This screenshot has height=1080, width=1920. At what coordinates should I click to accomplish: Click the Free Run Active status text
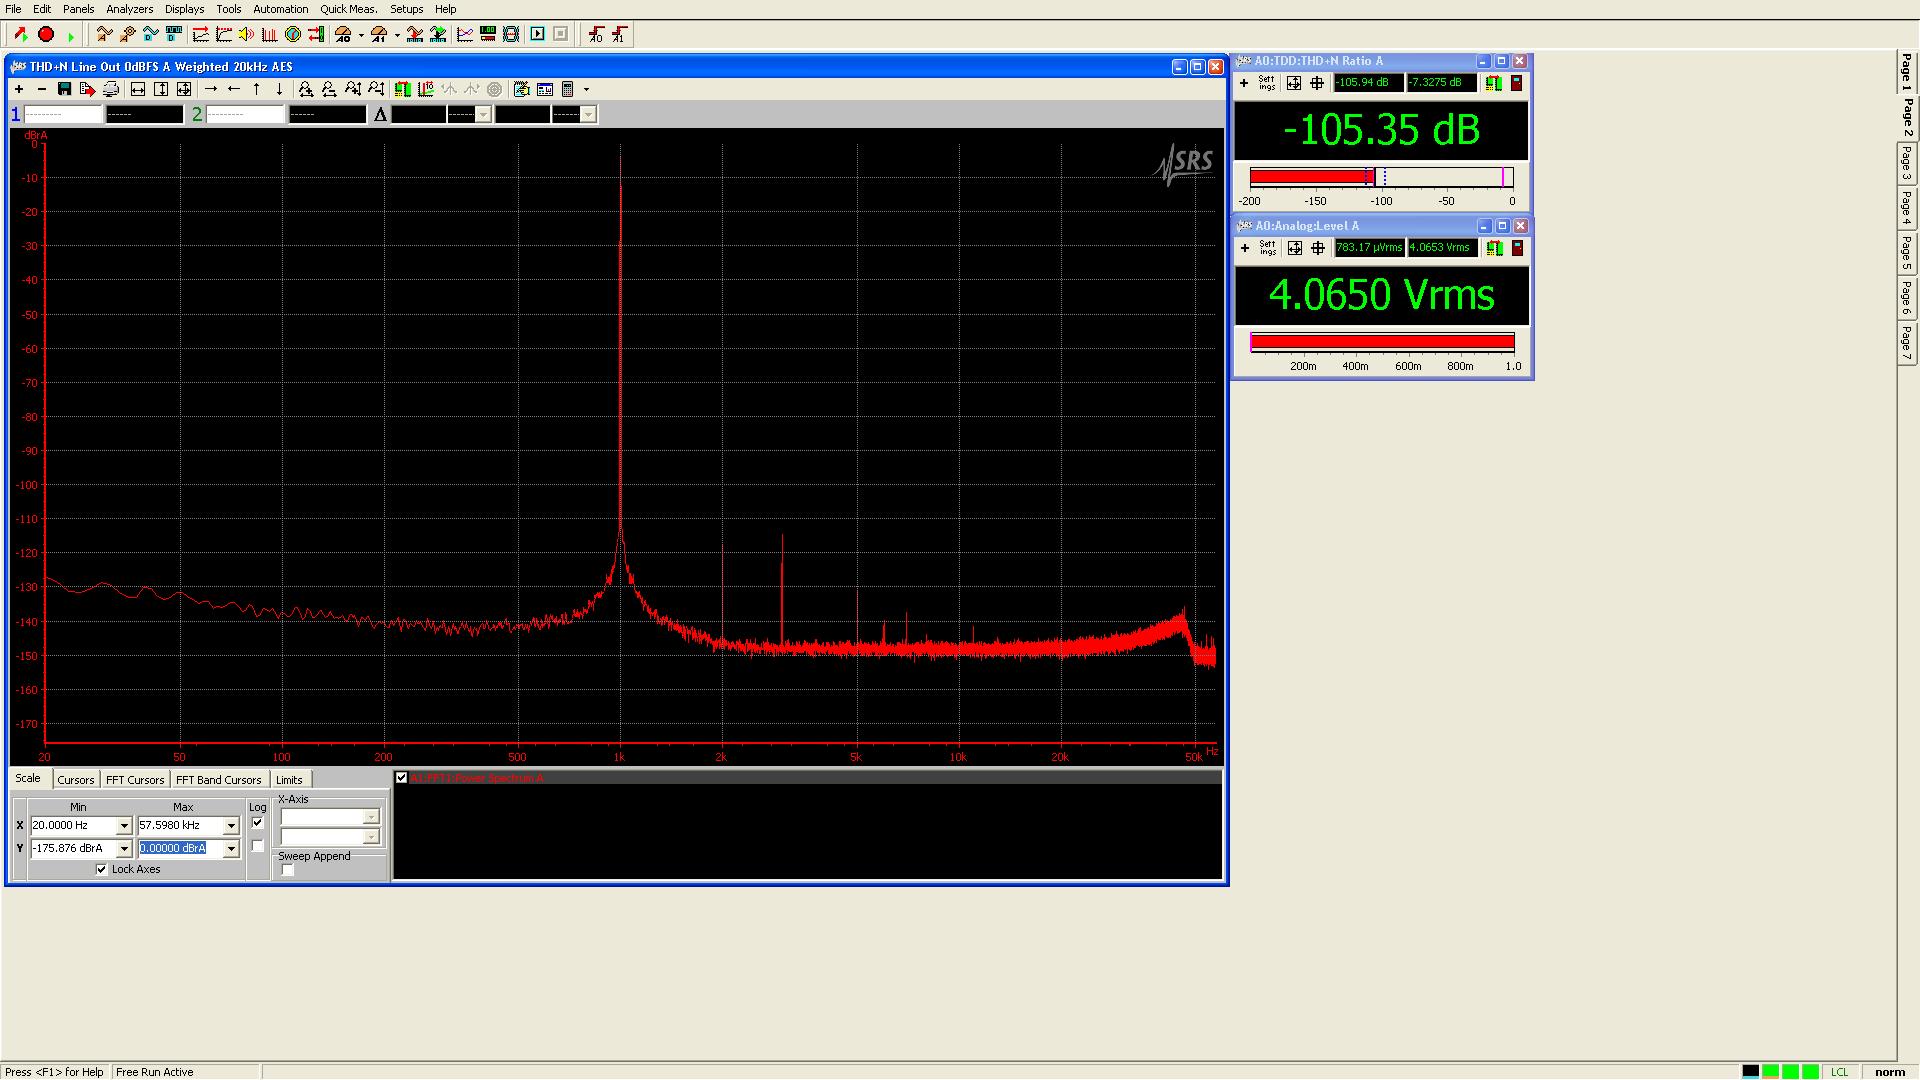(155, 1072)
